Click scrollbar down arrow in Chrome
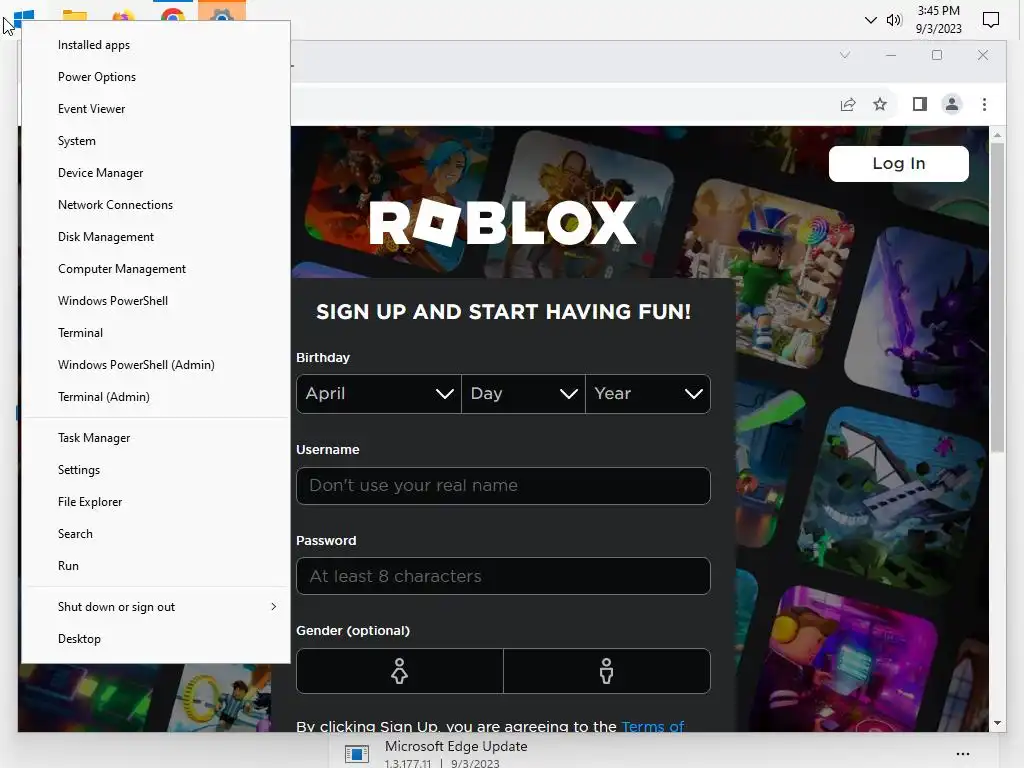 [x=997, y=723]
